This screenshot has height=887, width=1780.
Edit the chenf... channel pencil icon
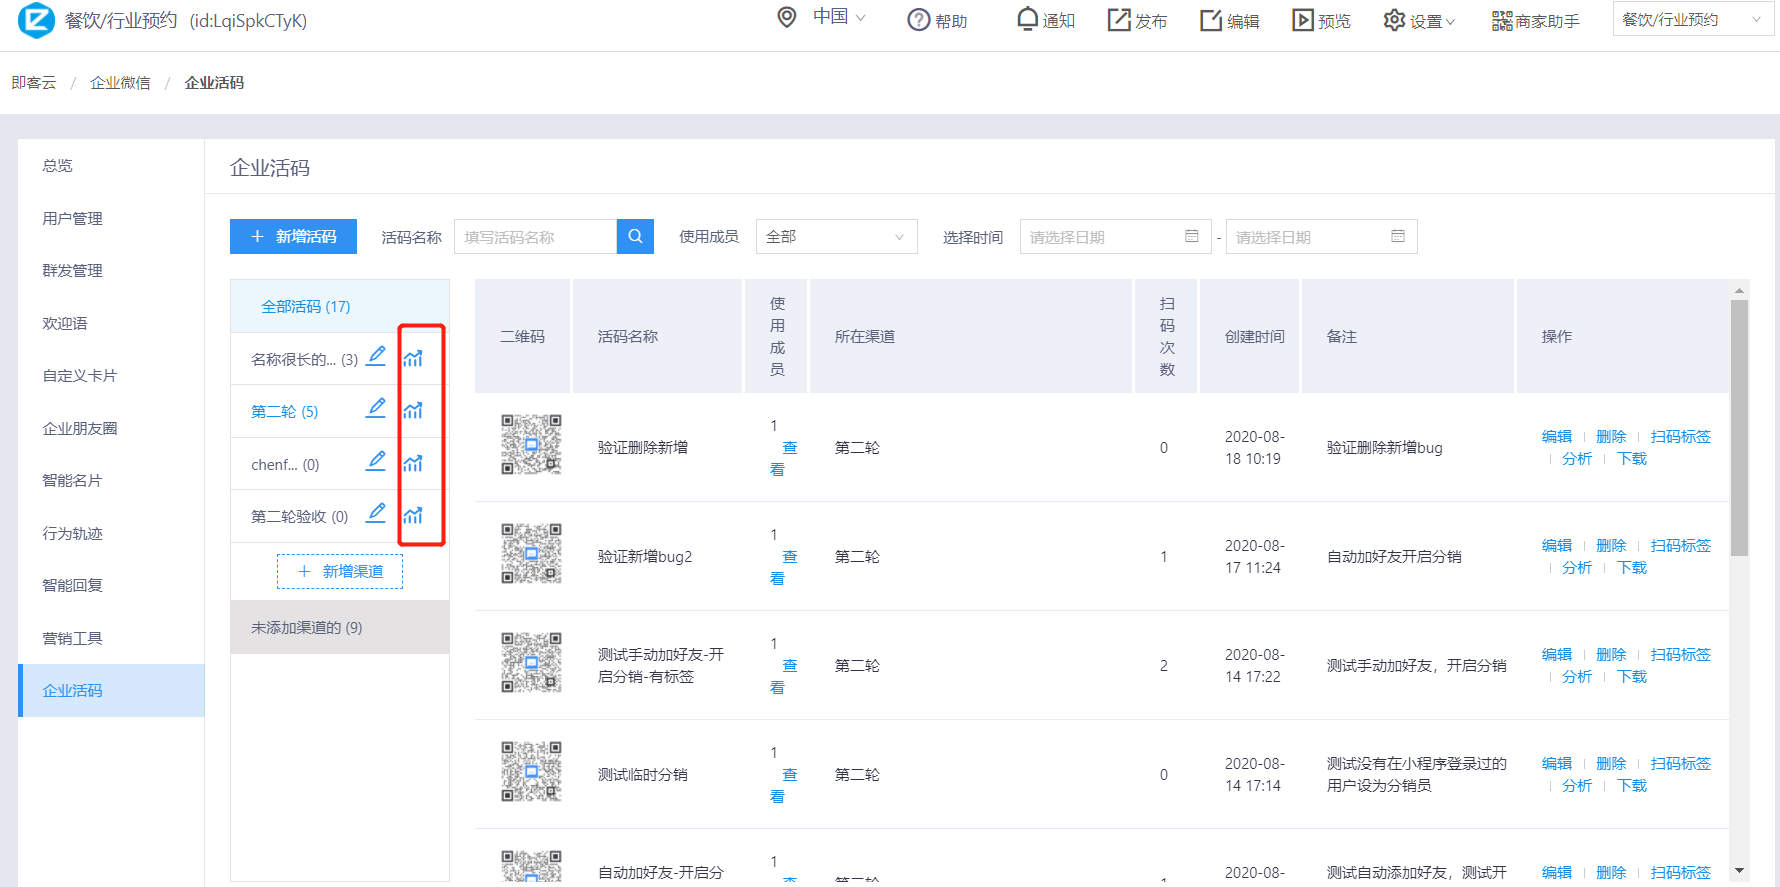(376, 461)
